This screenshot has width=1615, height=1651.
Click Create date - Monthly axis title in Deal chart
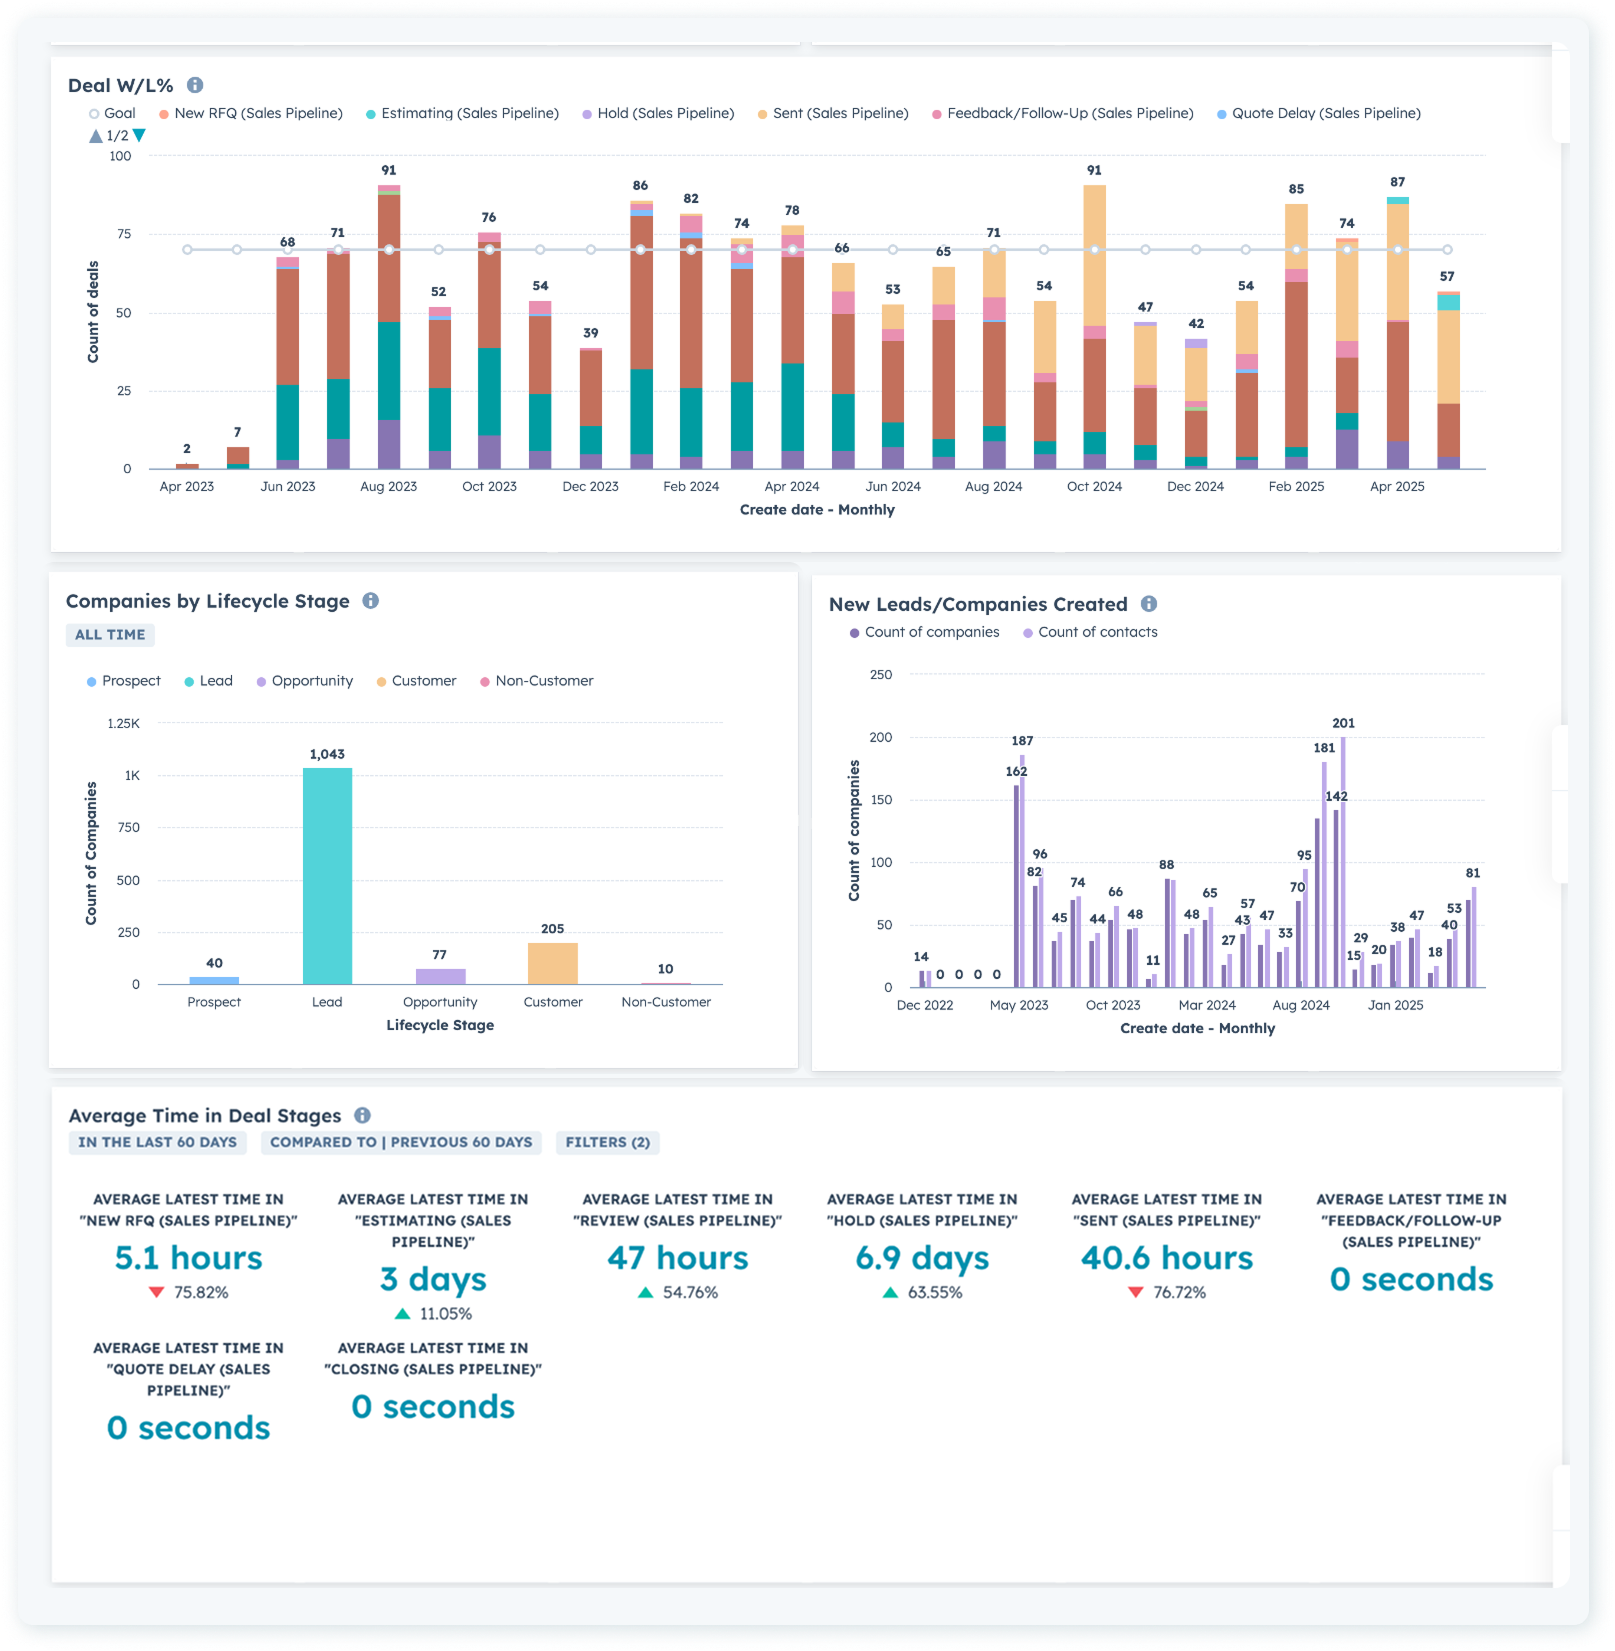pyautogui.click(x=817, y=510)
